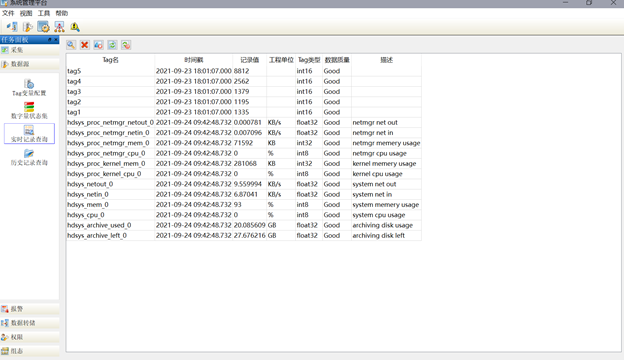Sort by the 时间戳 column header
This screenshot has width=624, height=360.
(194, 60)
